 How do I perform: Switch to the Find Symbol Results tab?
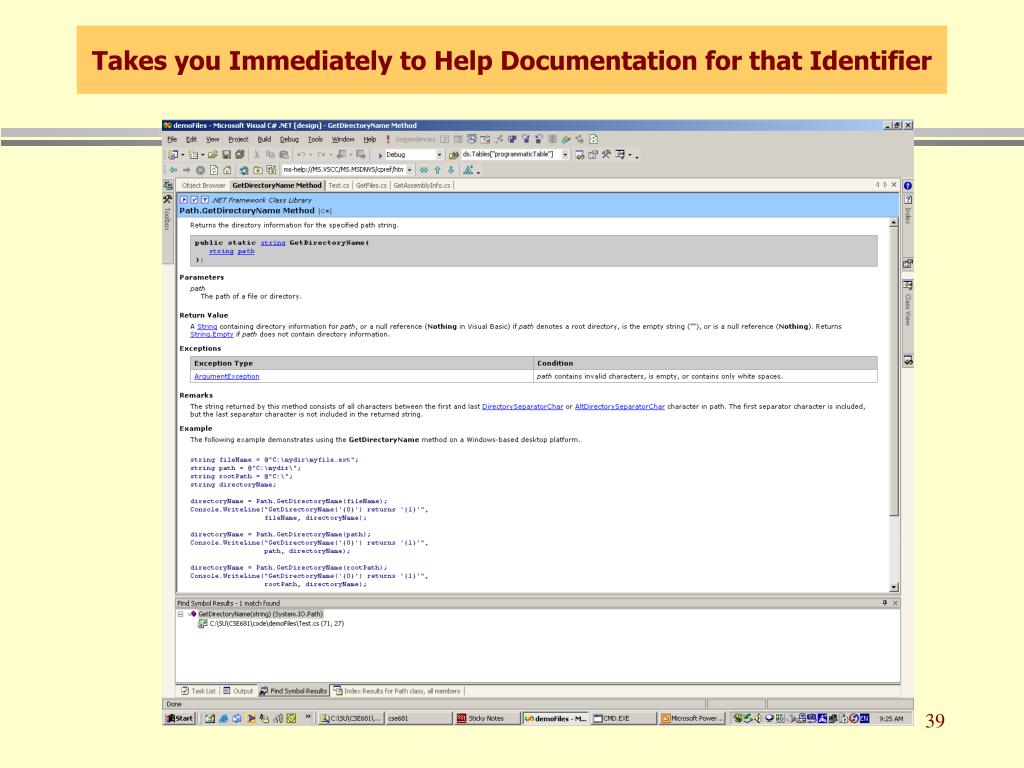[293, 691]
